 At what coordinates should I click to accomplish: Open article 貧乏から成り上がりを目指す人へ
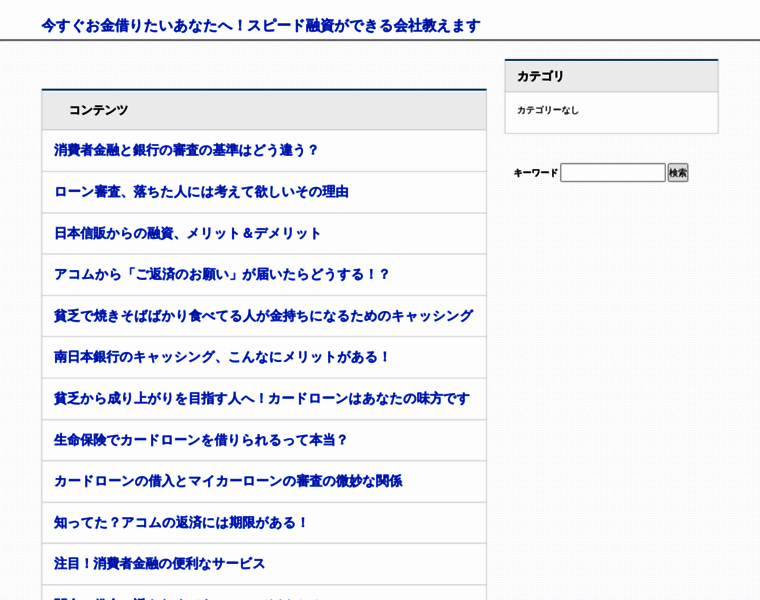(262, 399)
